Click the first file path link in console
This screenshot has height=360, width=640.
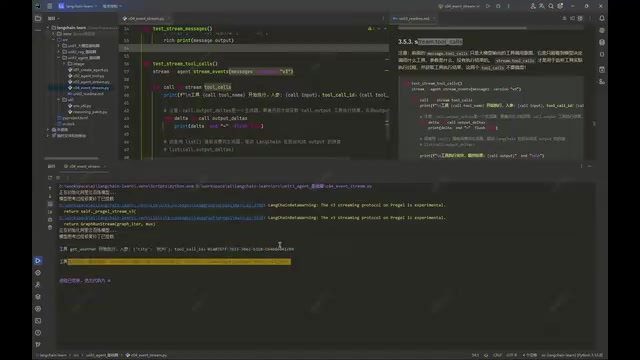[162, 205]
